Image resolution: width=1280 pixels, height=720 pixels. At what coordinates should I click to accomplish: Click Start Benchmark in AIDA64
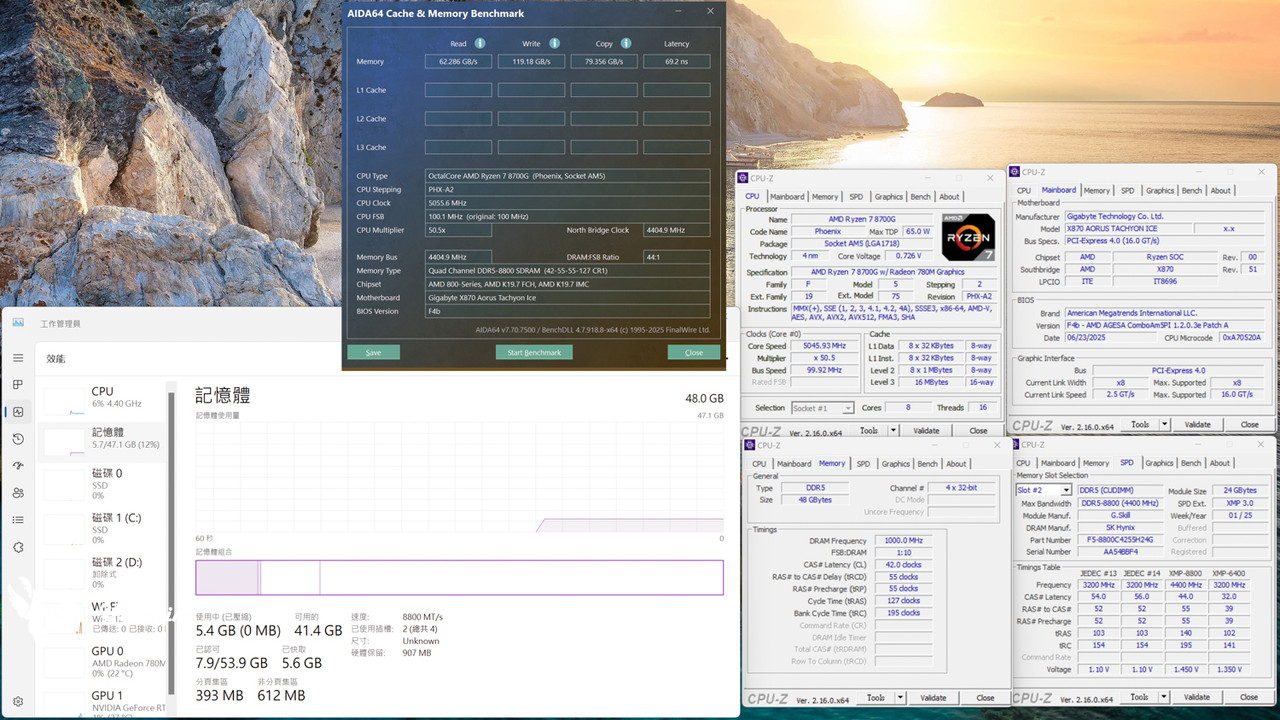pos(534,352)
